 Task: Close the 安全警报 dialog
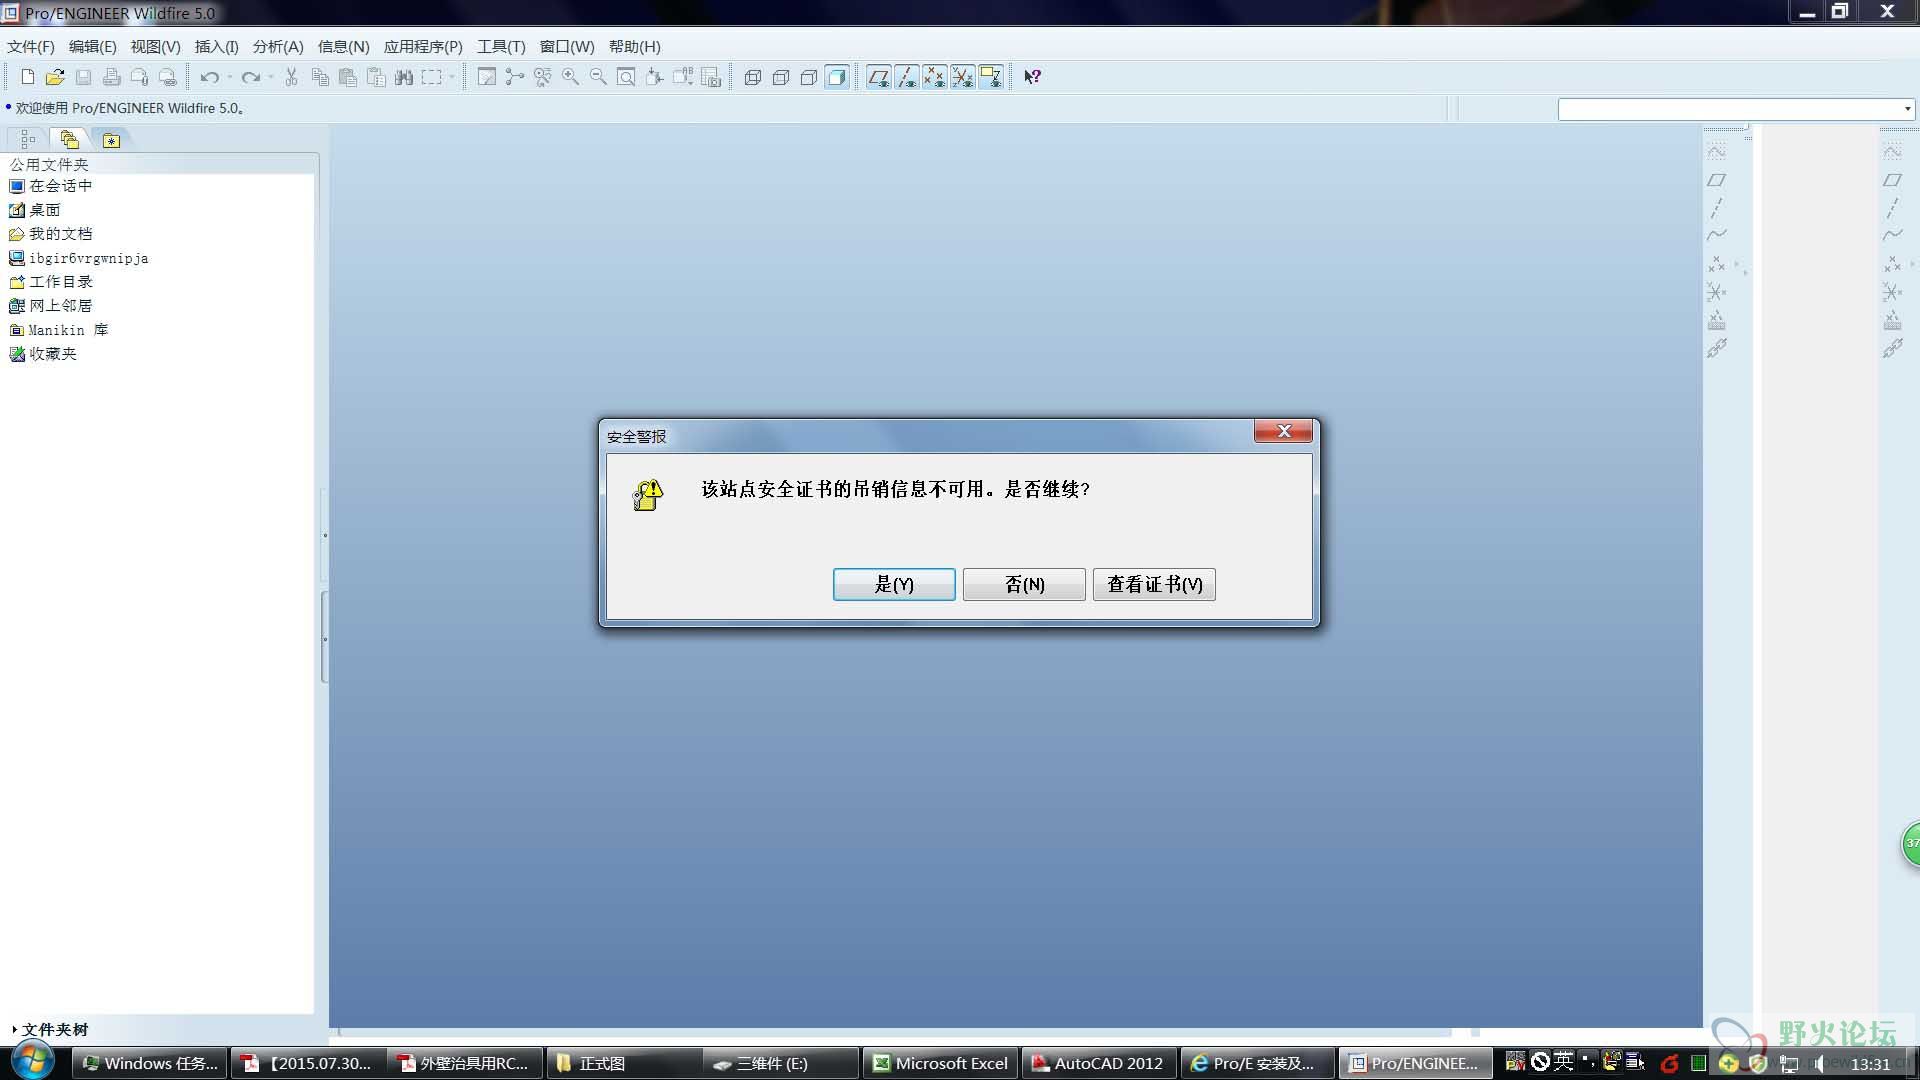point(1283,431)
